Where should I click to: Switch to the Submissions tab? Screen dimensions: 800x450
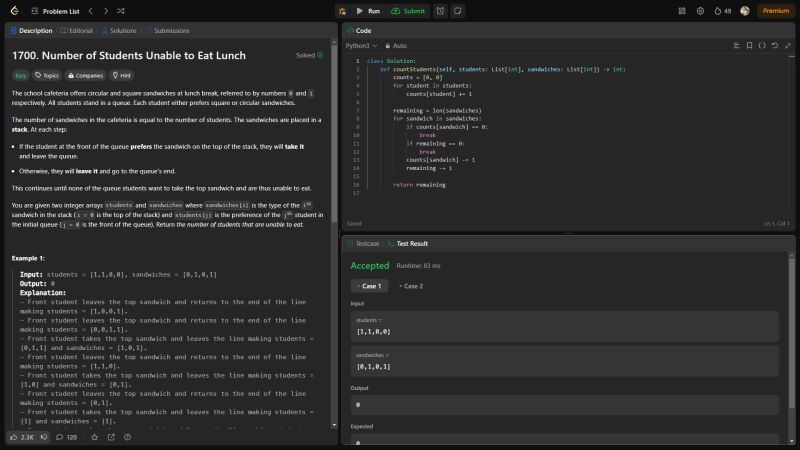168,31
